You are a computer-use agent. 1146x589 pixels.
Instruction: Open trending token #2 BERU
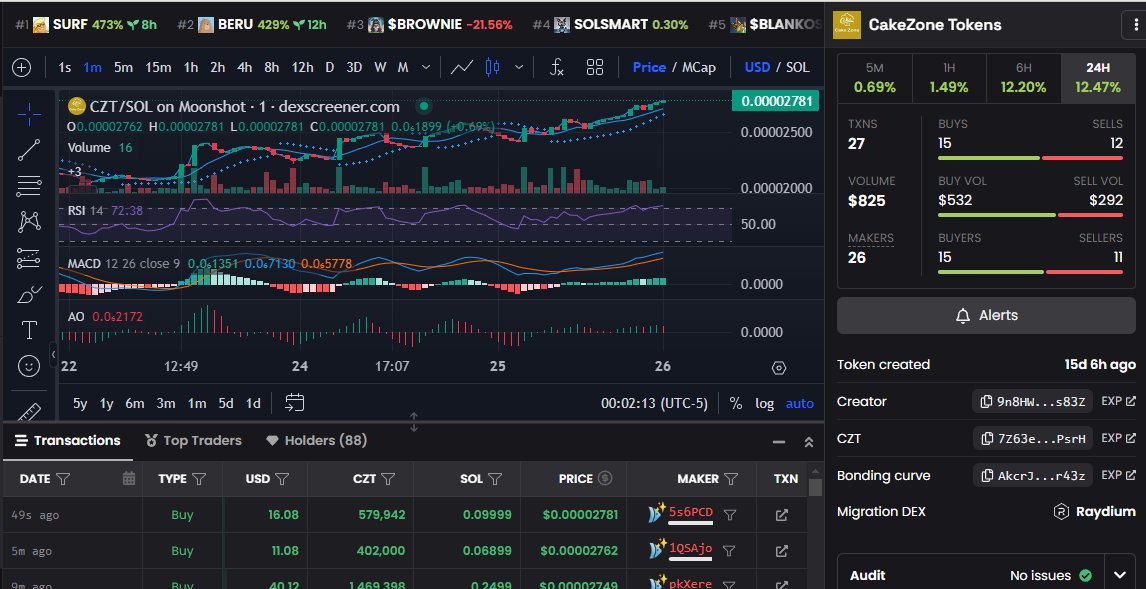[x=252, y=24]
